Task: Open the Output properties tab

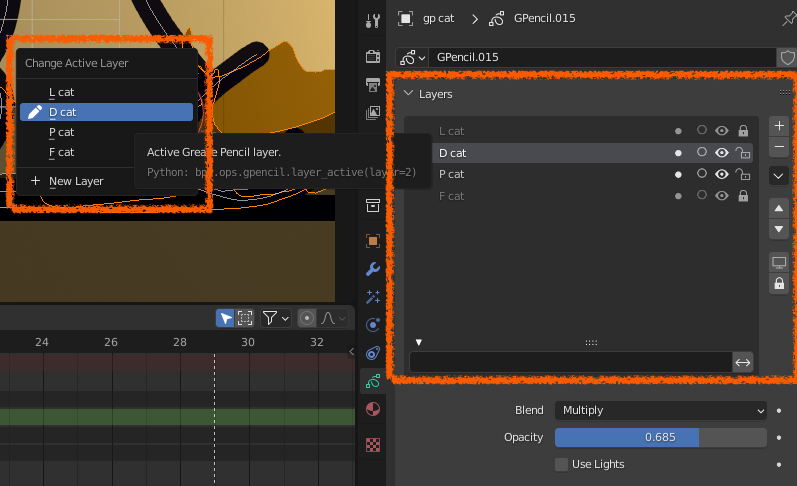Action: 373,84
